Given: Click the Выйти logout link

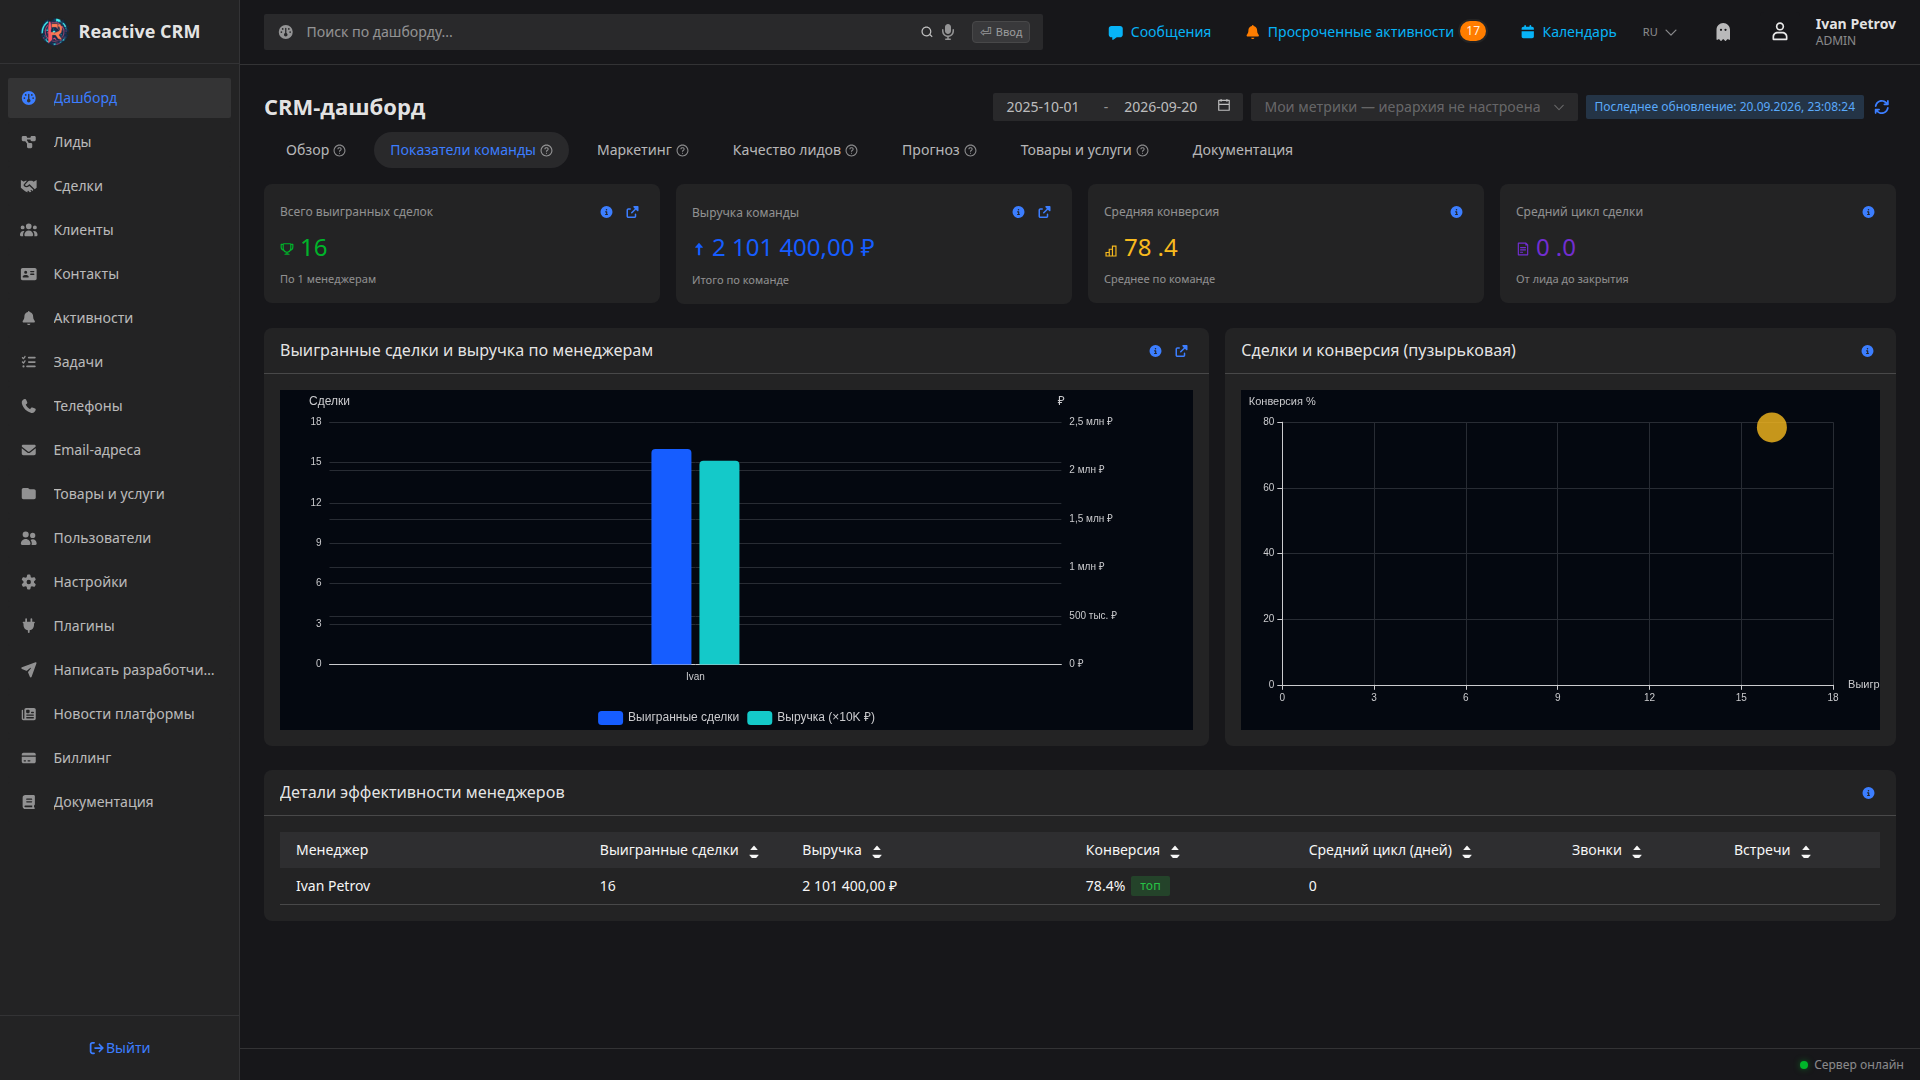Looking at the screenshot, I should click(119, 1048).
